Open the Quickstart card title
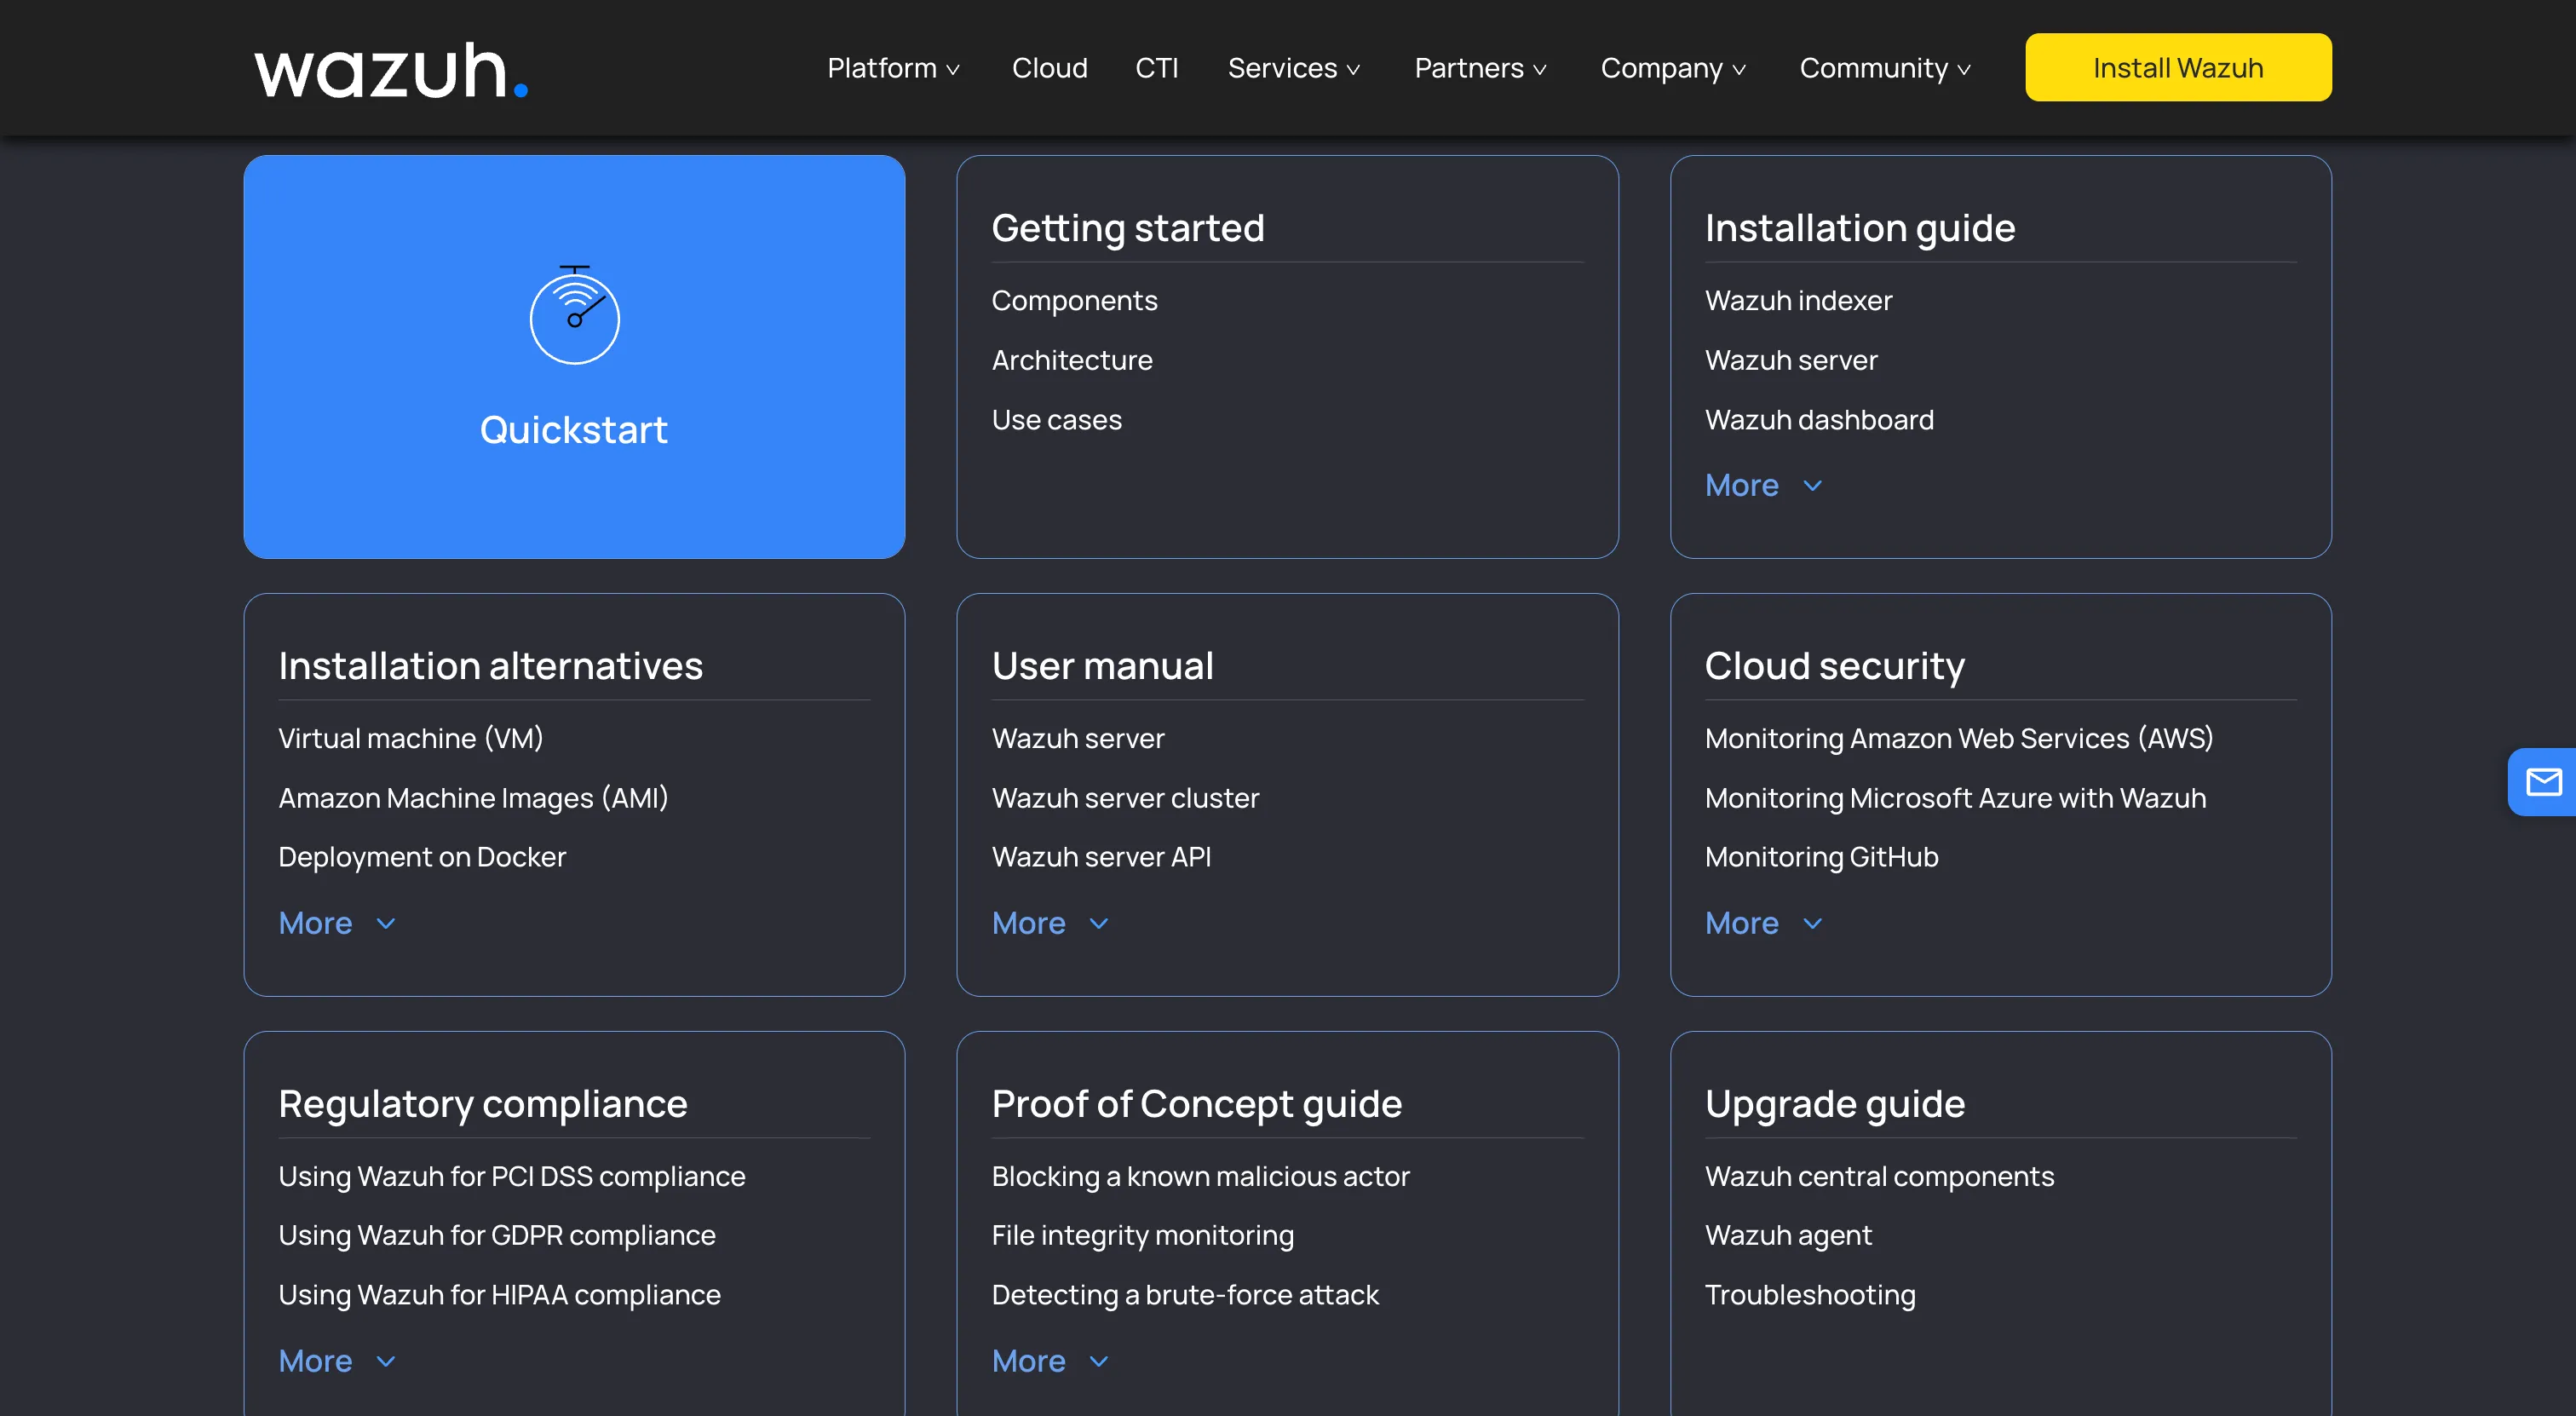Screen dimensions: 2576x1416 tap(574, 430)
